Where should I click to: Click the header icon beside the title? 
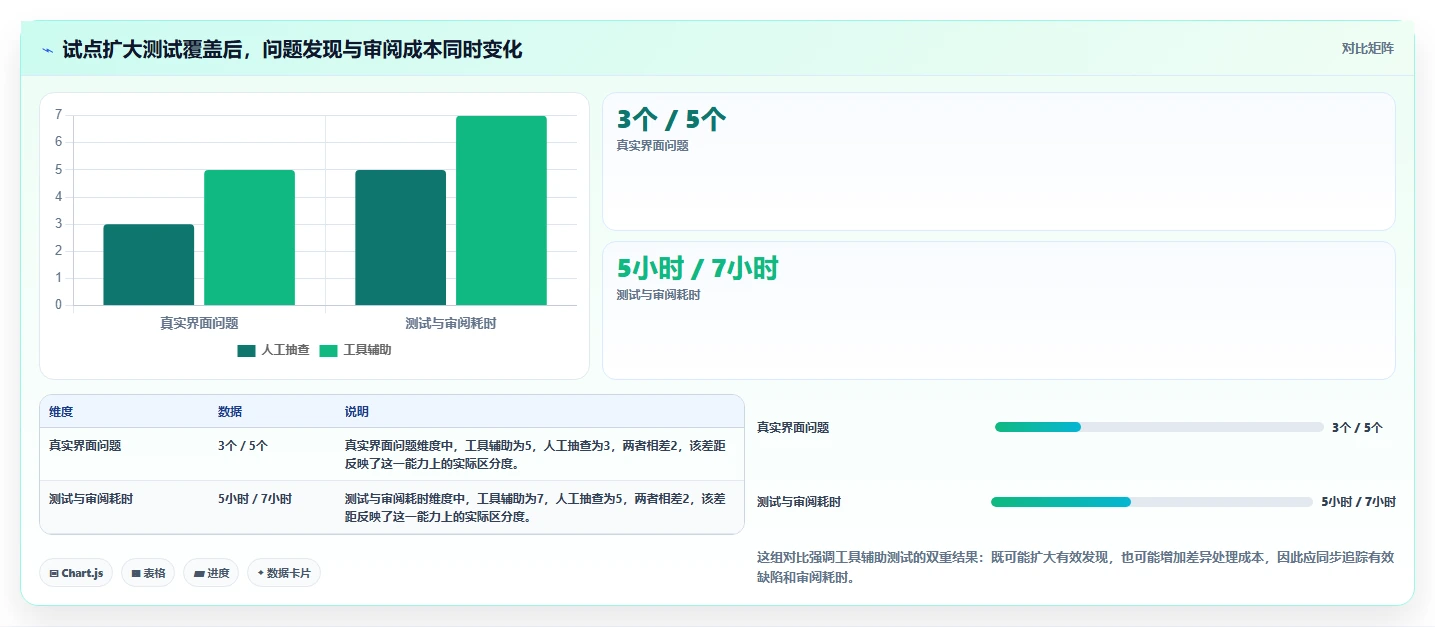click(48, 50)
